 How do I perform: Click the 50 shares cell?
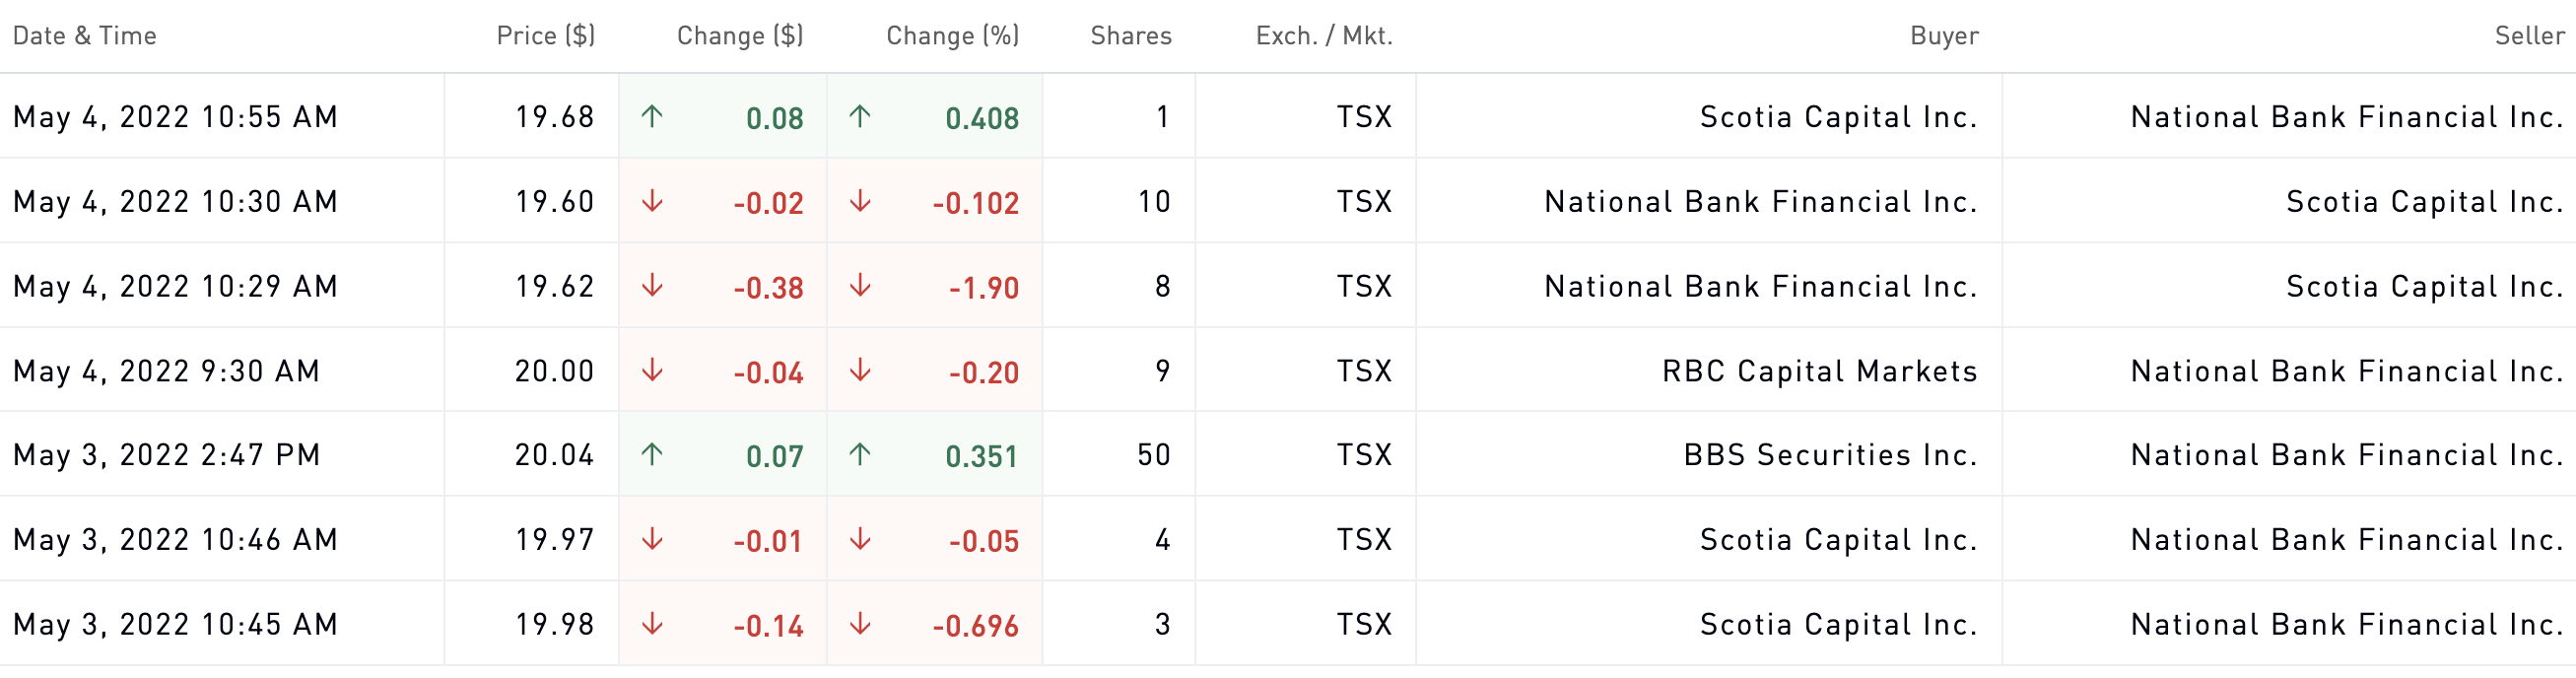[1154, 455]
